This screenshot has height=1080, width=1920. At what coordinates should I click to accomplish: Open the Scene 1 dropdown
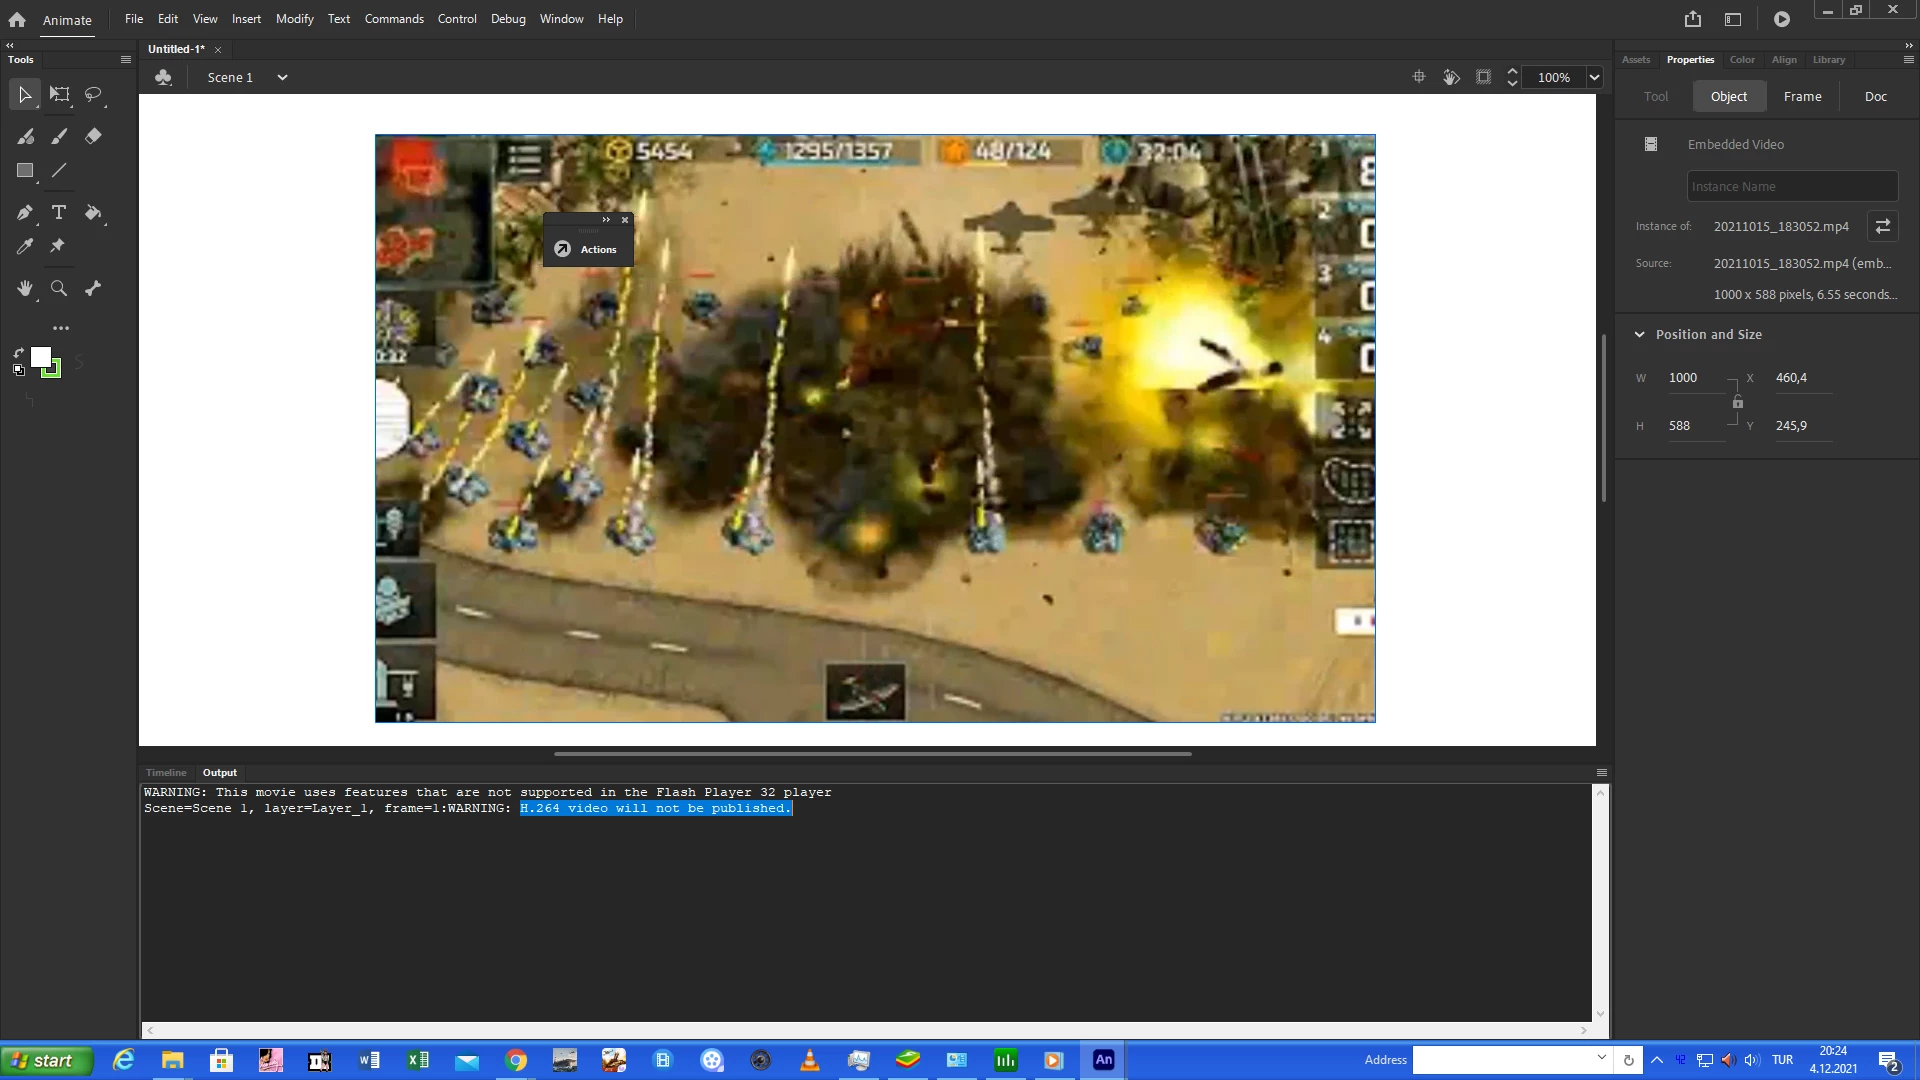(x=282, y=77)
